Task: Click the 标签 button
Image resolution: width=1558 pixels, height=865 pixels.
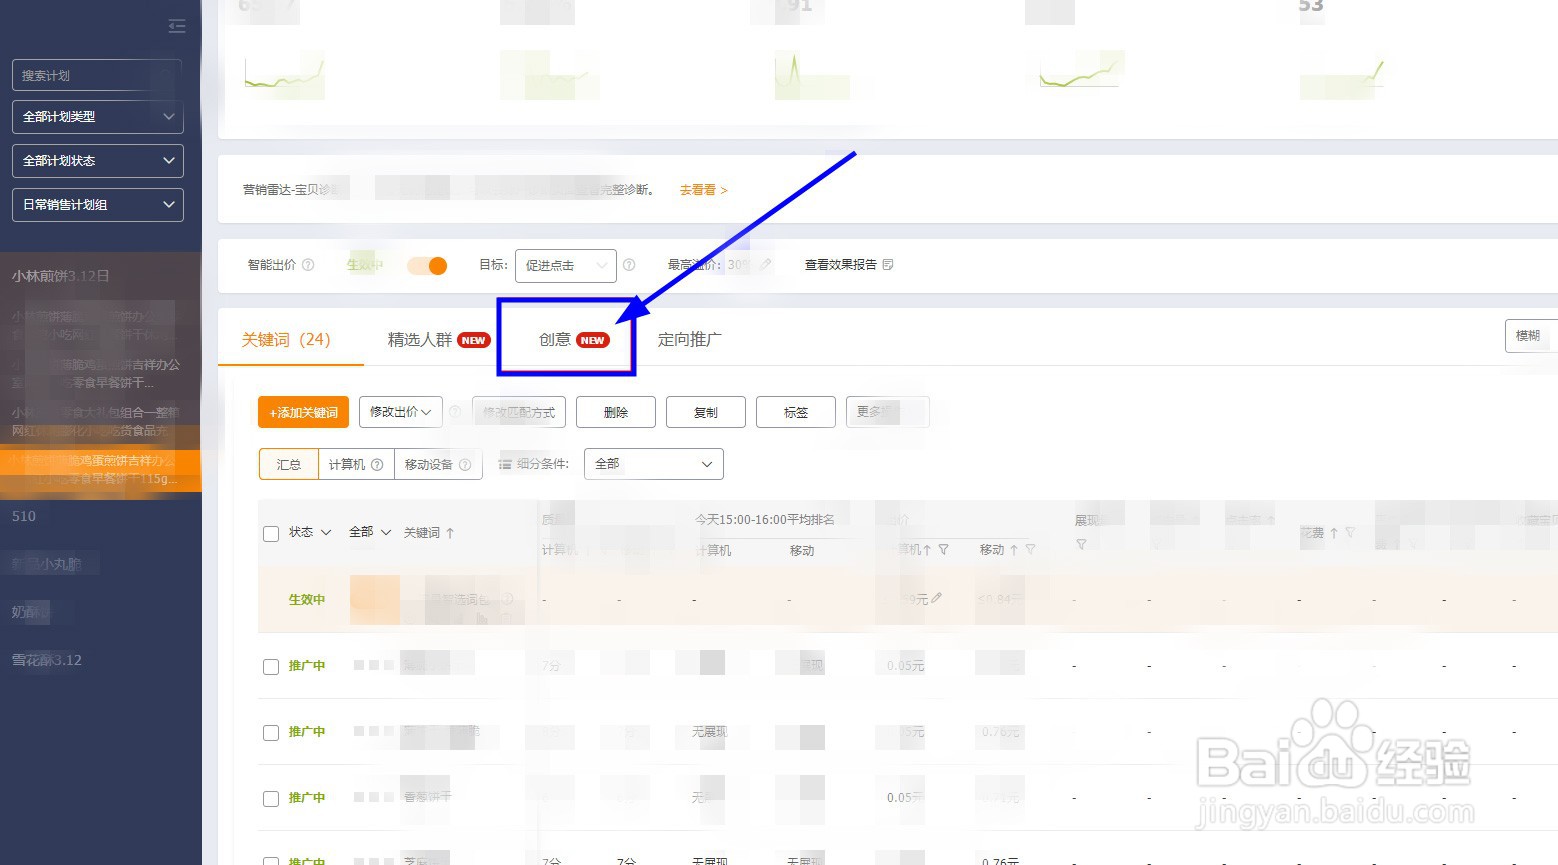Action: (x=796, y=412)
